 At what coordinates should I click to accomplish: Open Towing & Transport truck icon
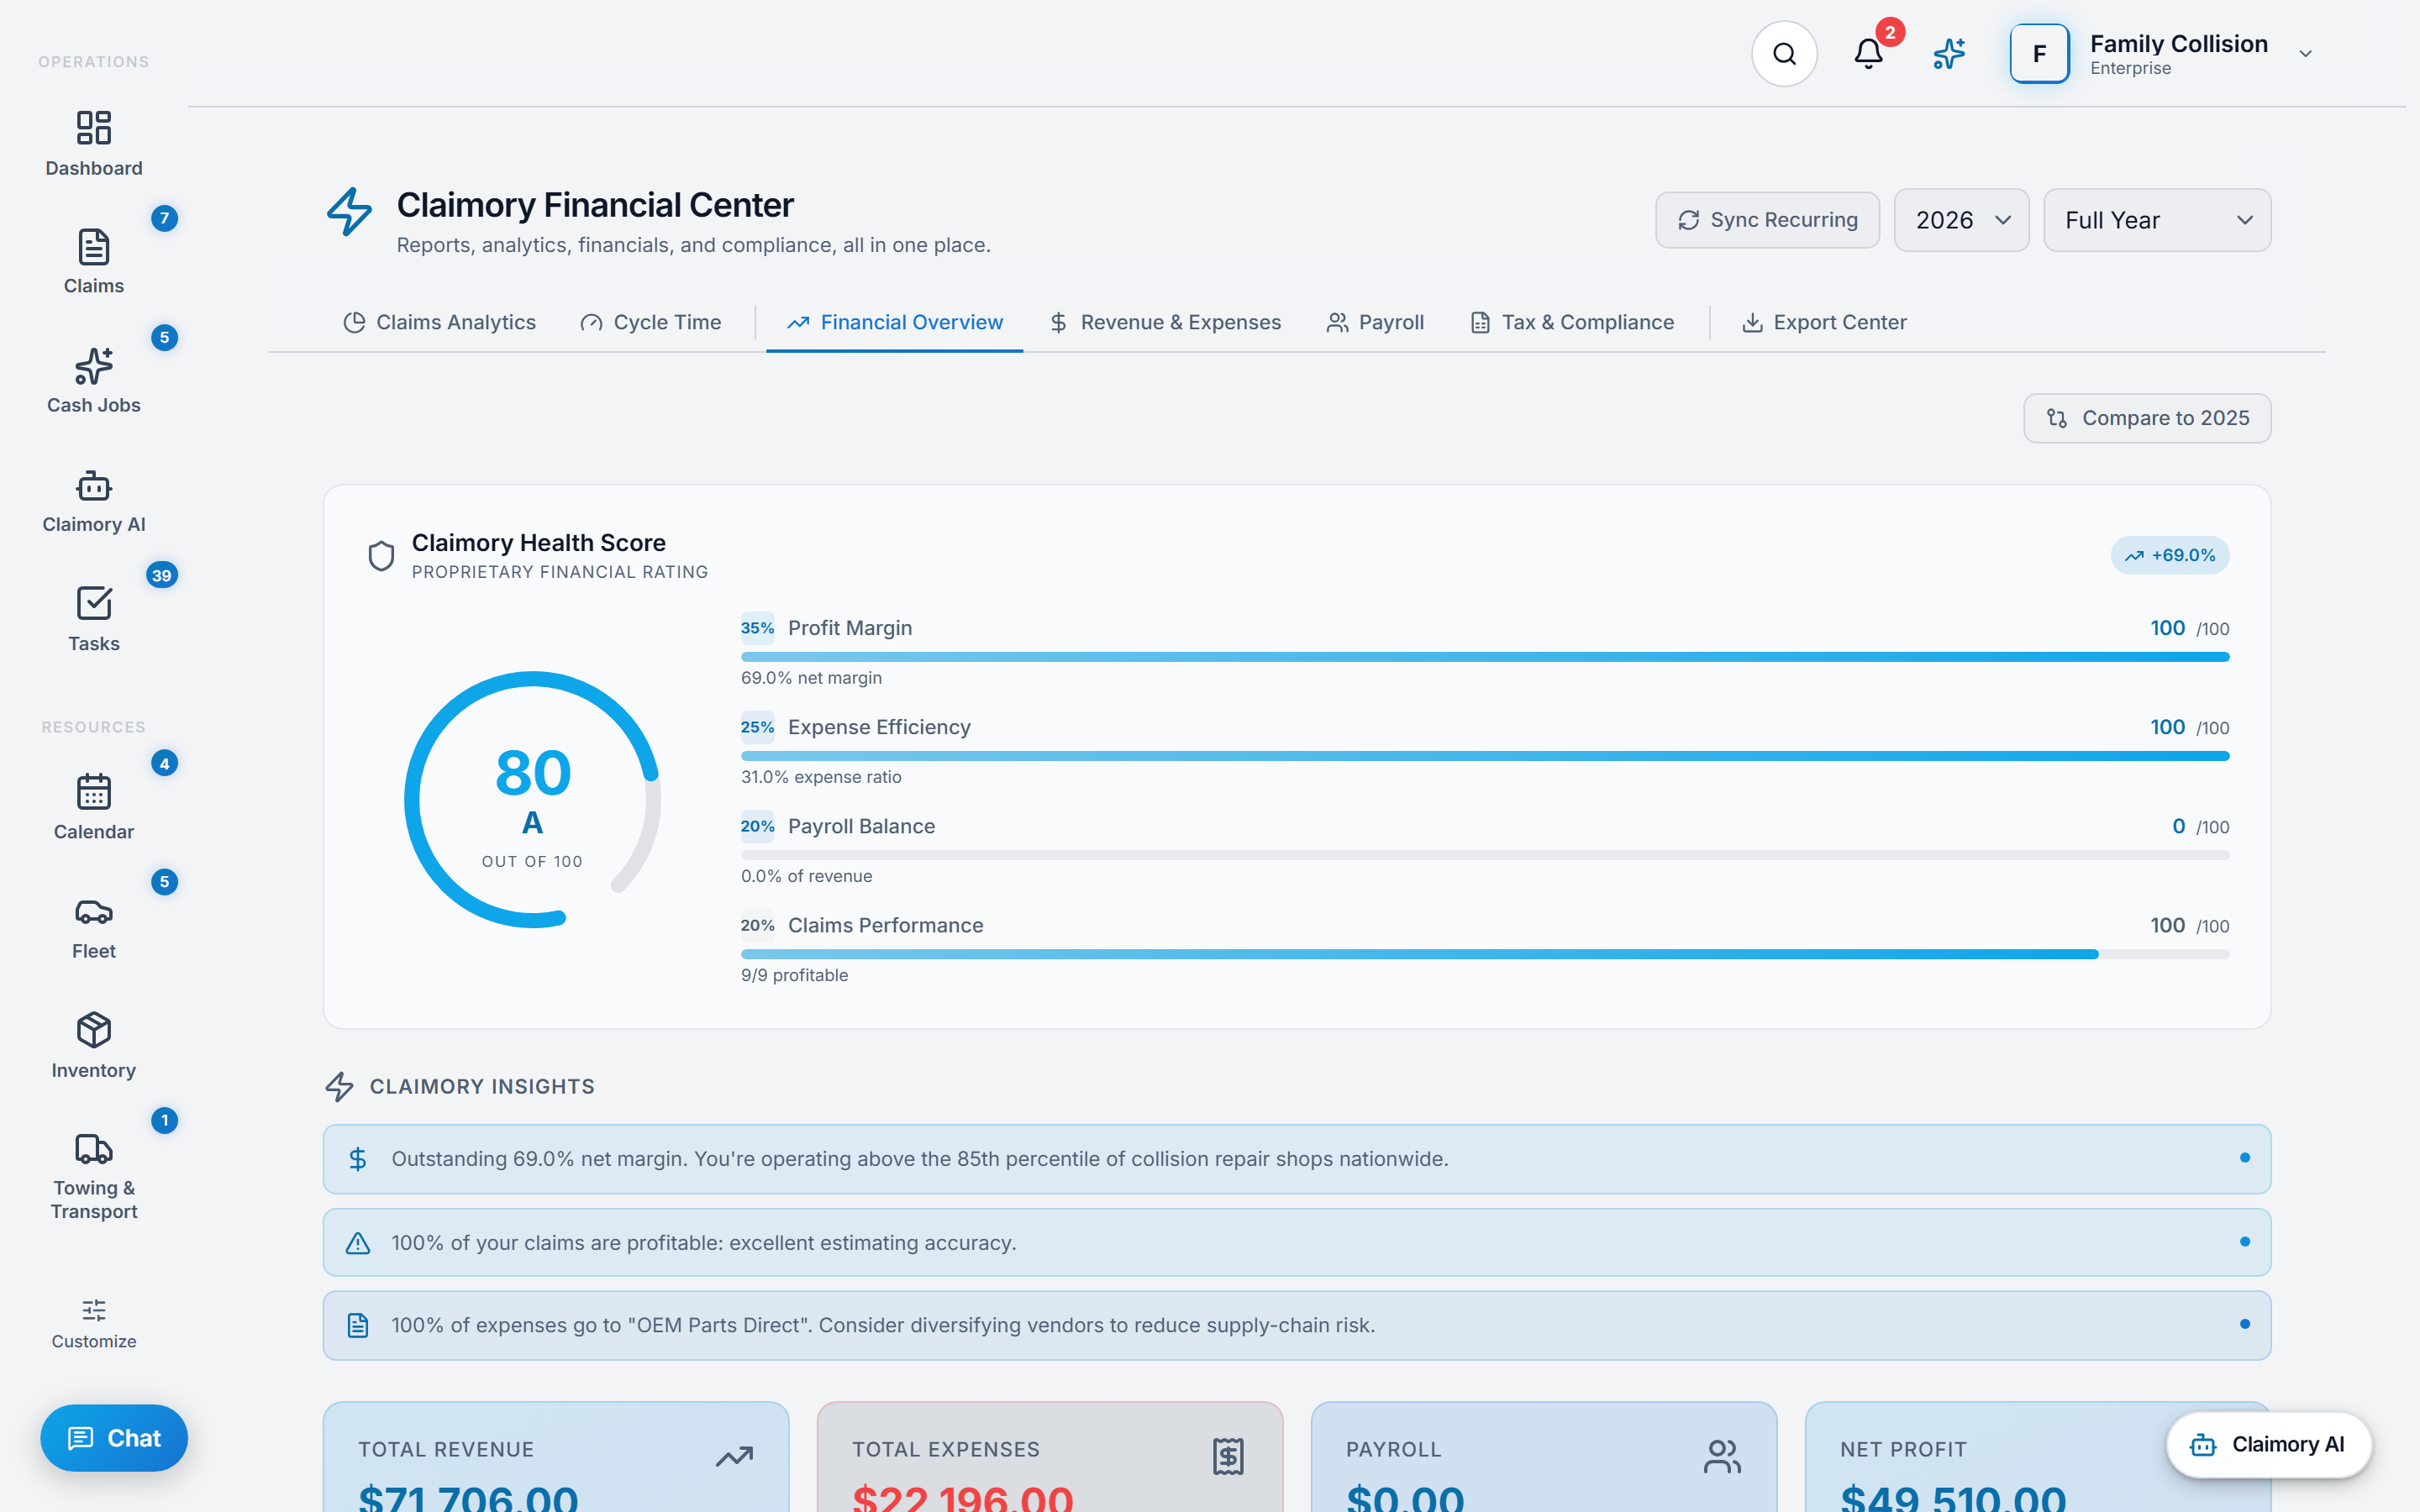tap(93, 1148)
